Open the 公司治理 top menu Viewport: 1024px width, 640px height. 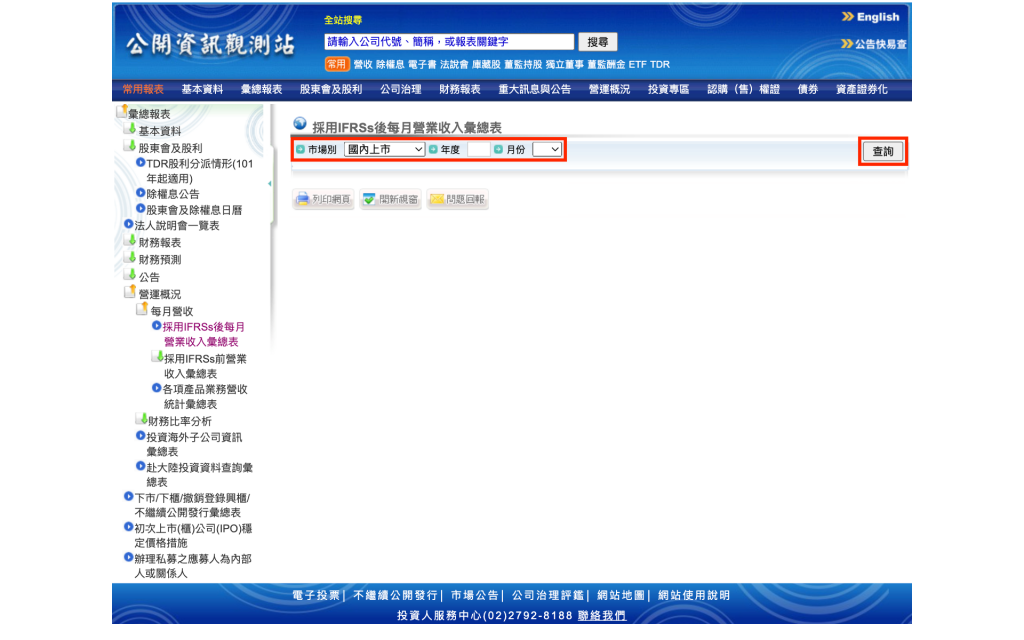pos(401,89)
